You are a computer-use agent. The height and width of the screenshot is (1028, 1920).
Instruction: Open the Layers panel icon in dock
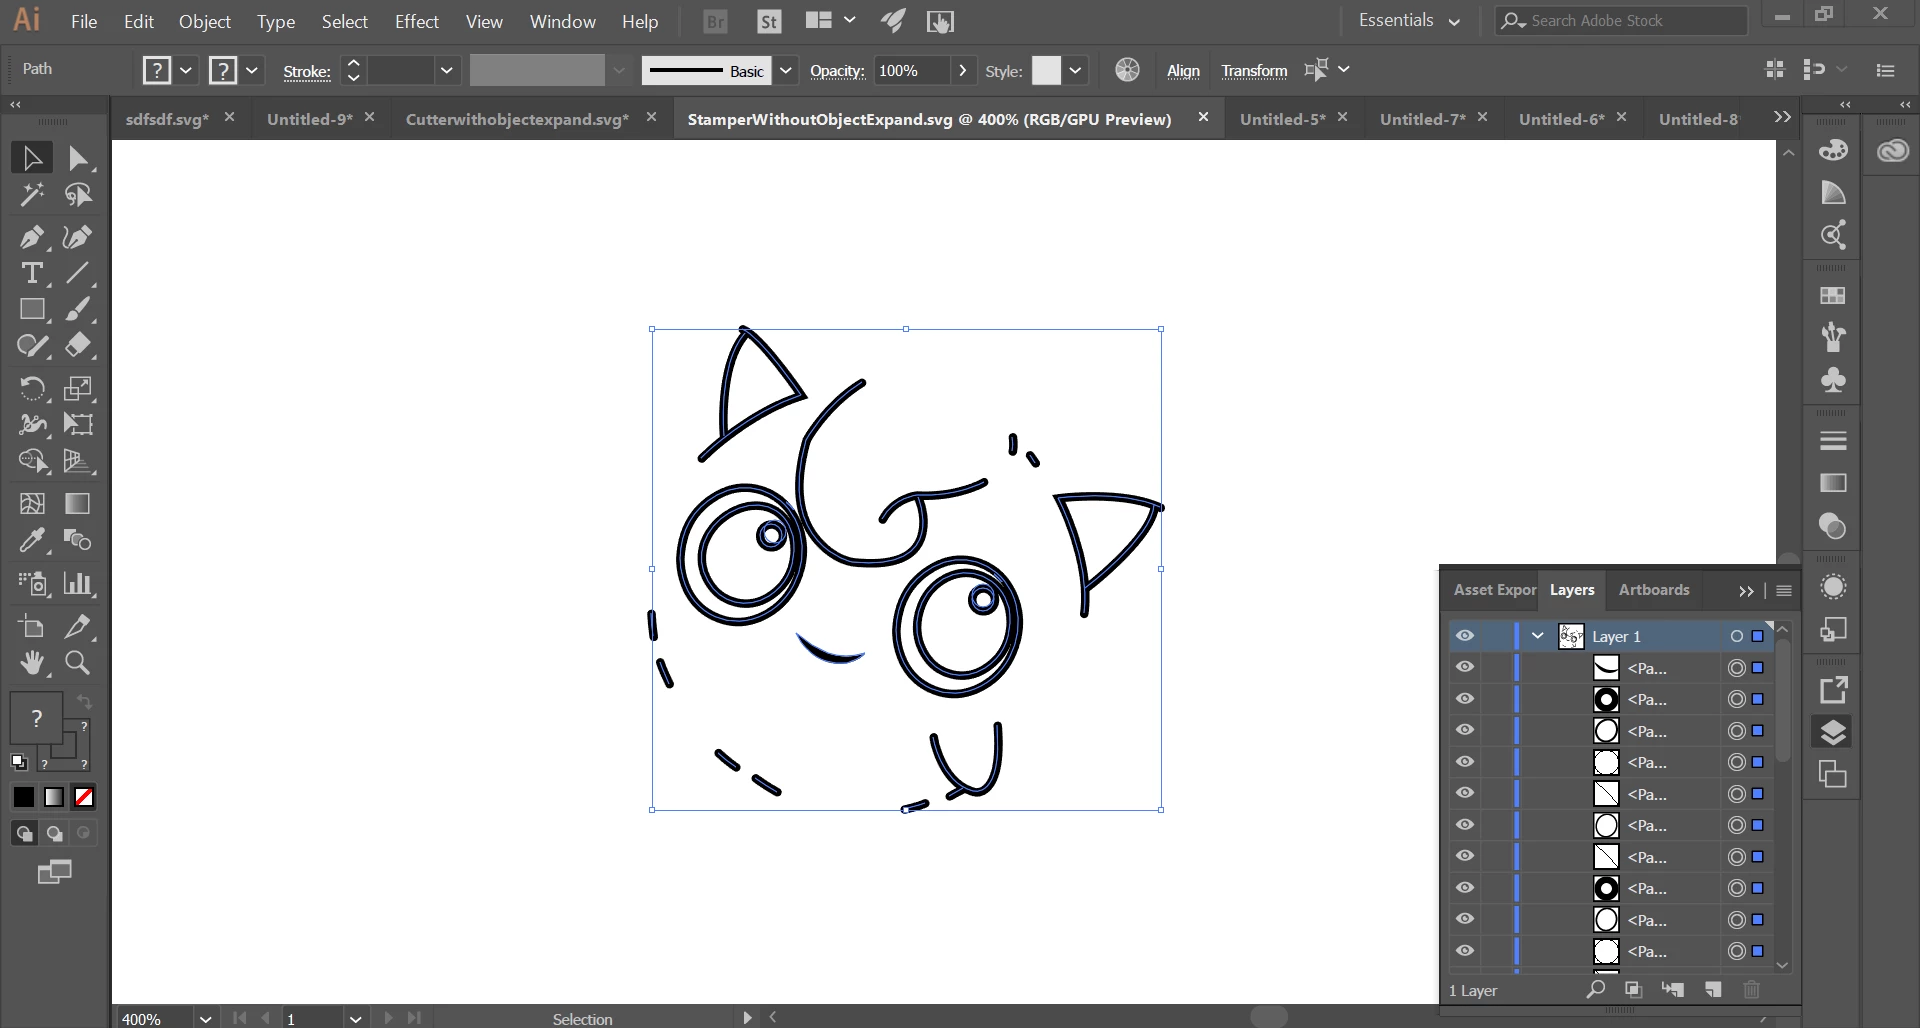pyautogui.click(x=1833, y=732)
